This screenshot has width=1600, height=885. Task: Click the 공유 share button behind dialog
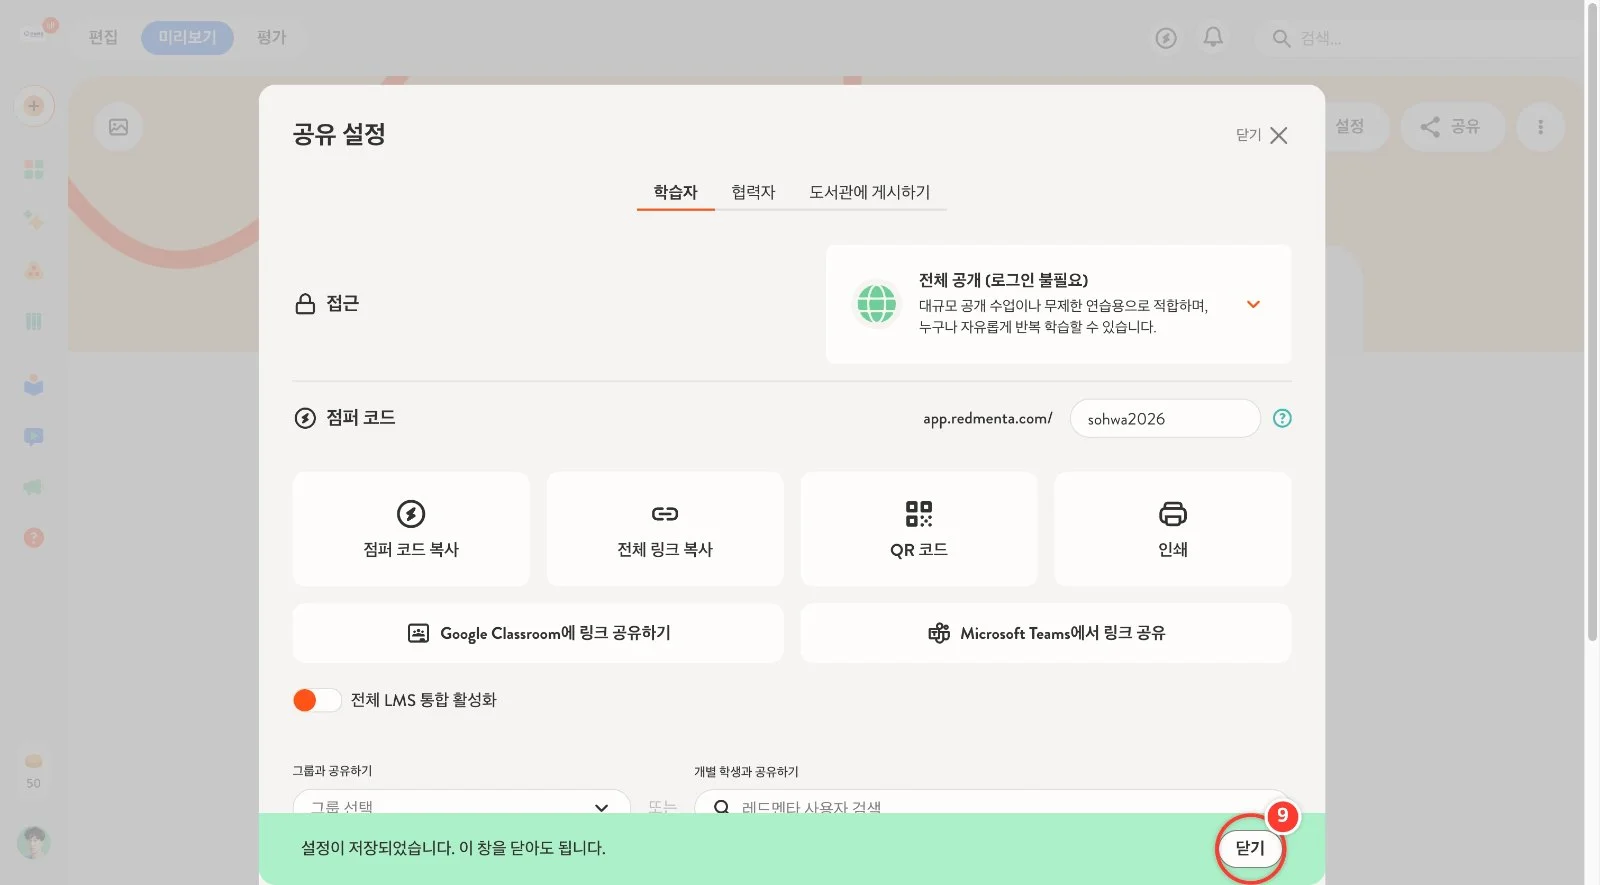tap(1452, 127)
